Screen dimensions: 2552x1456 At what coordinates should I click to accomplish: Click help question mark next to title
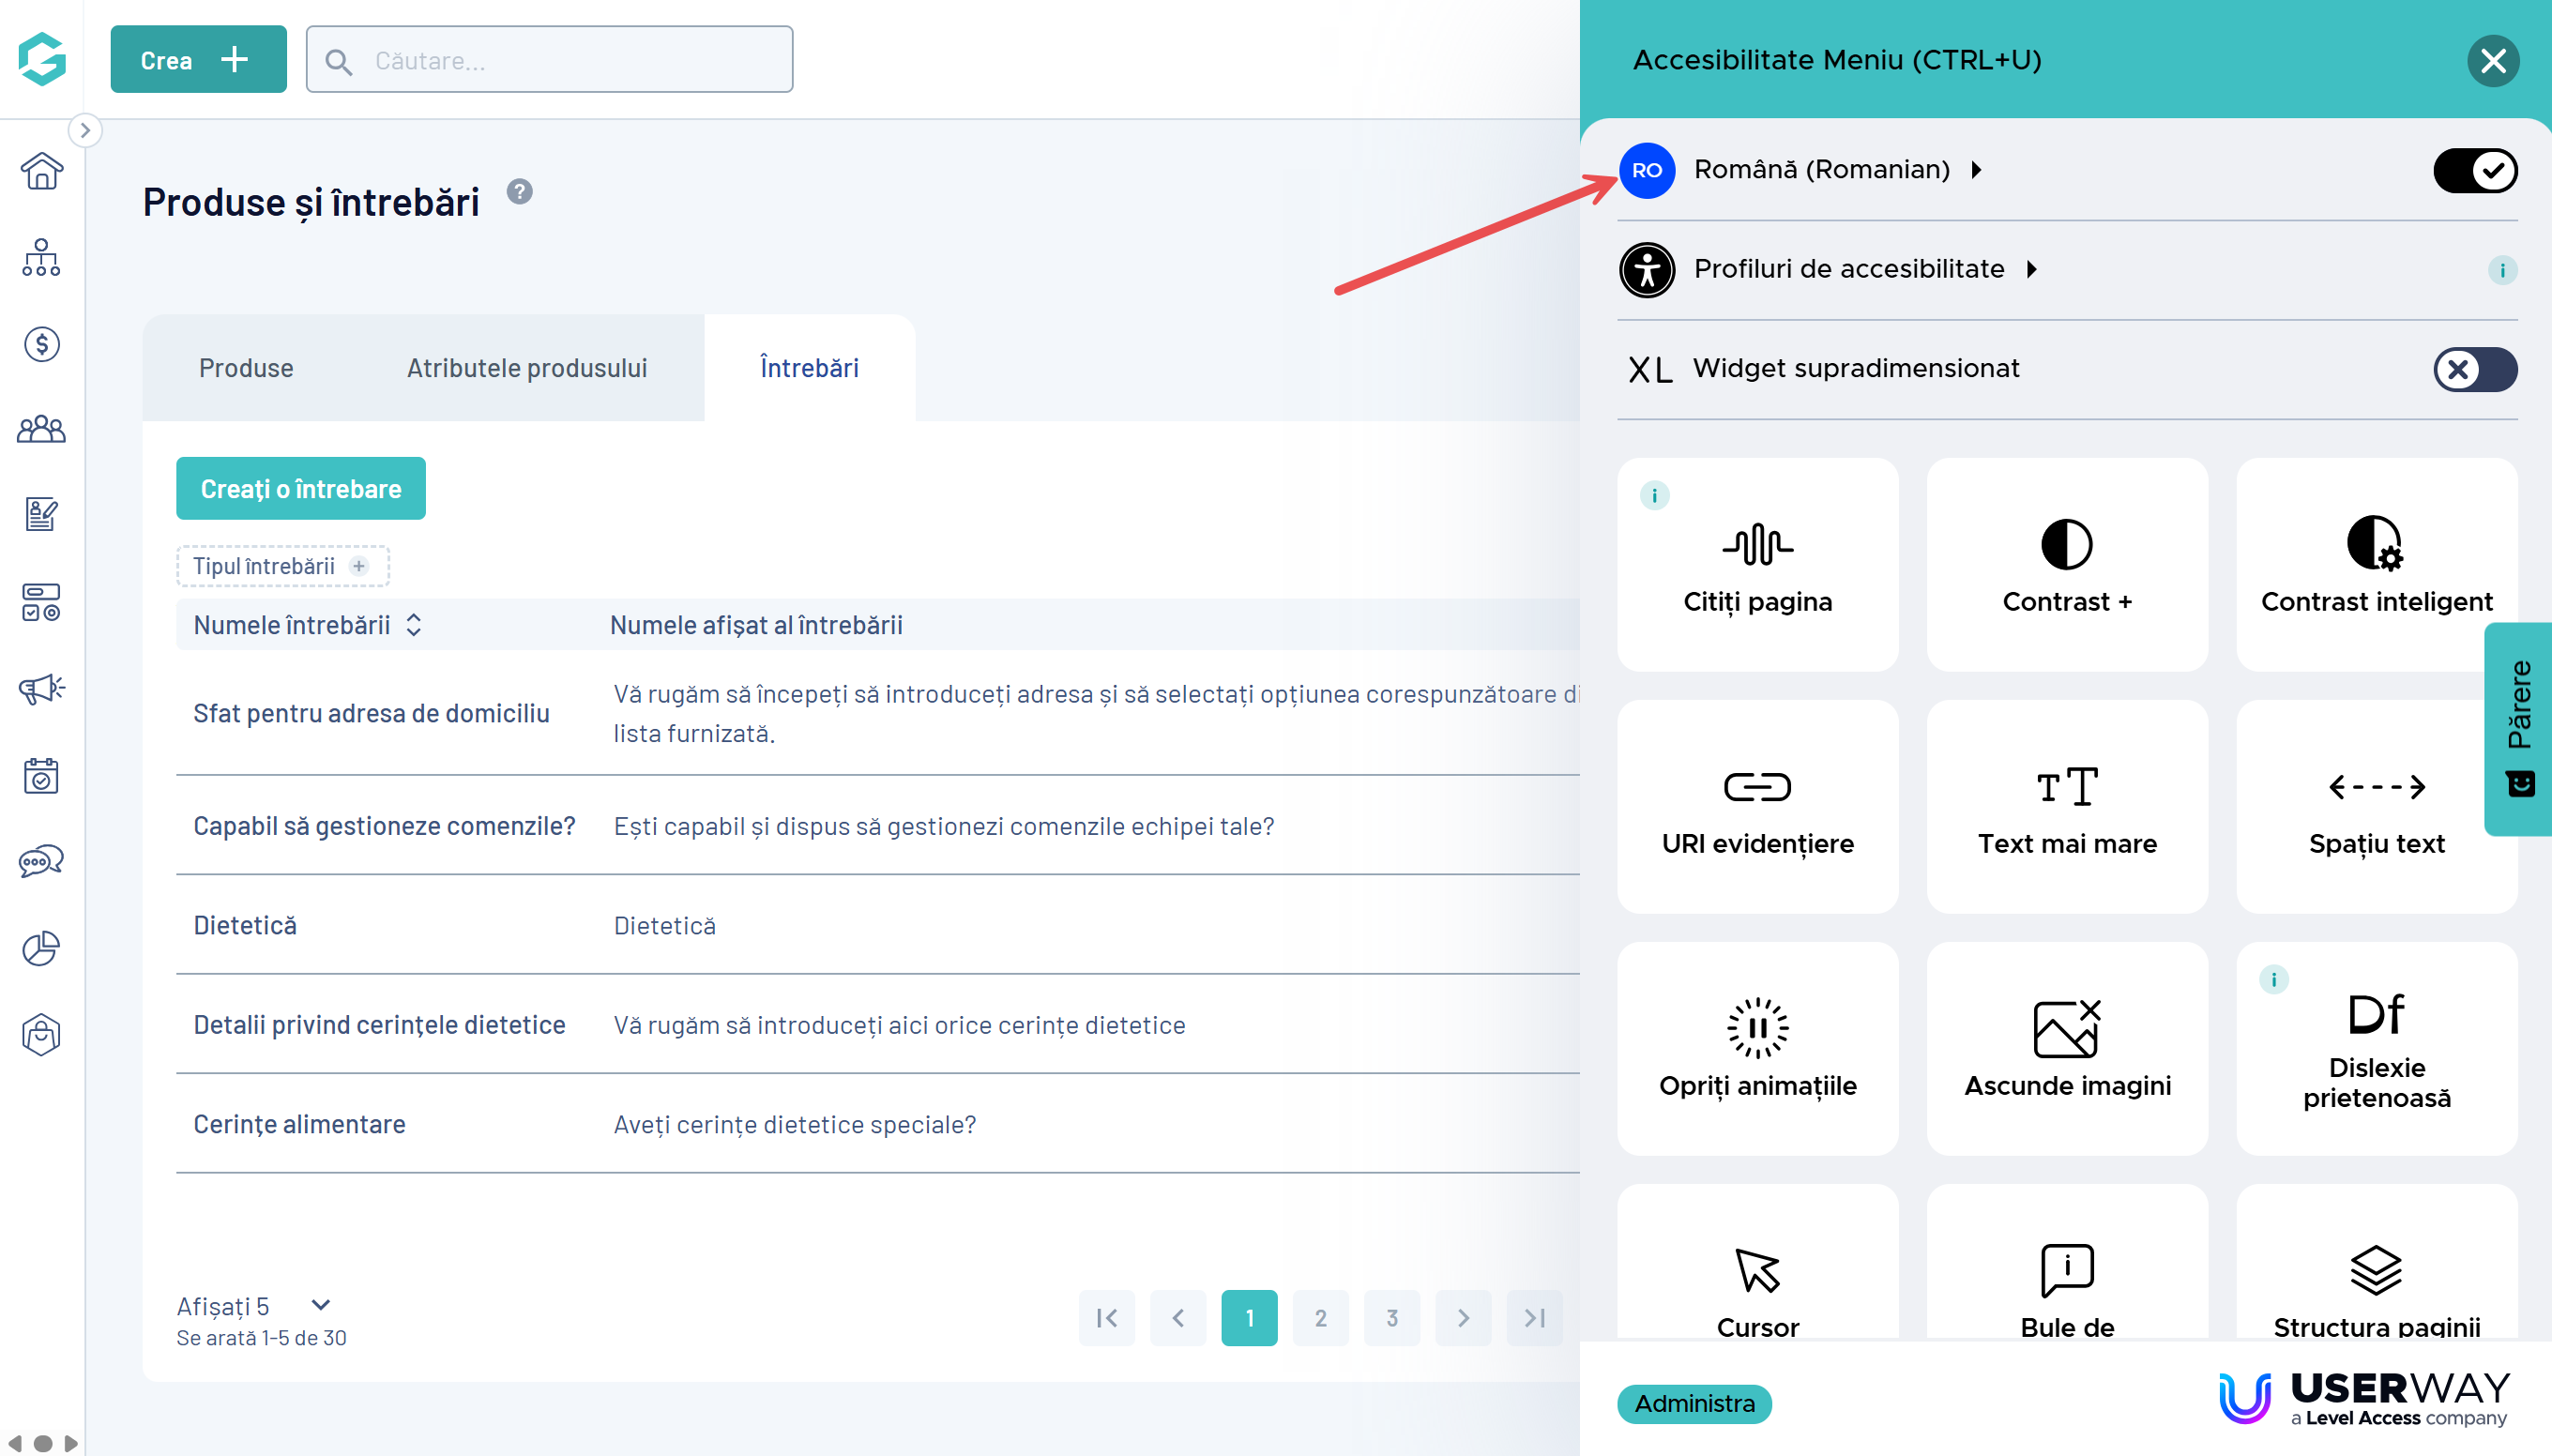click(519, 191)
